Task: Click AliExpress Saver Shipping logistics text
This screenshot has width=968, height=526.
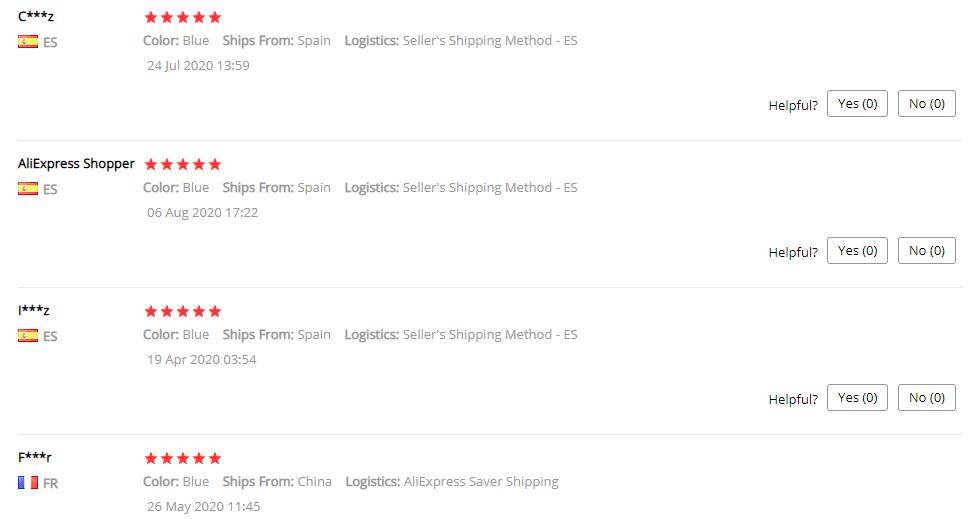Action: click(x=480, y=481)
